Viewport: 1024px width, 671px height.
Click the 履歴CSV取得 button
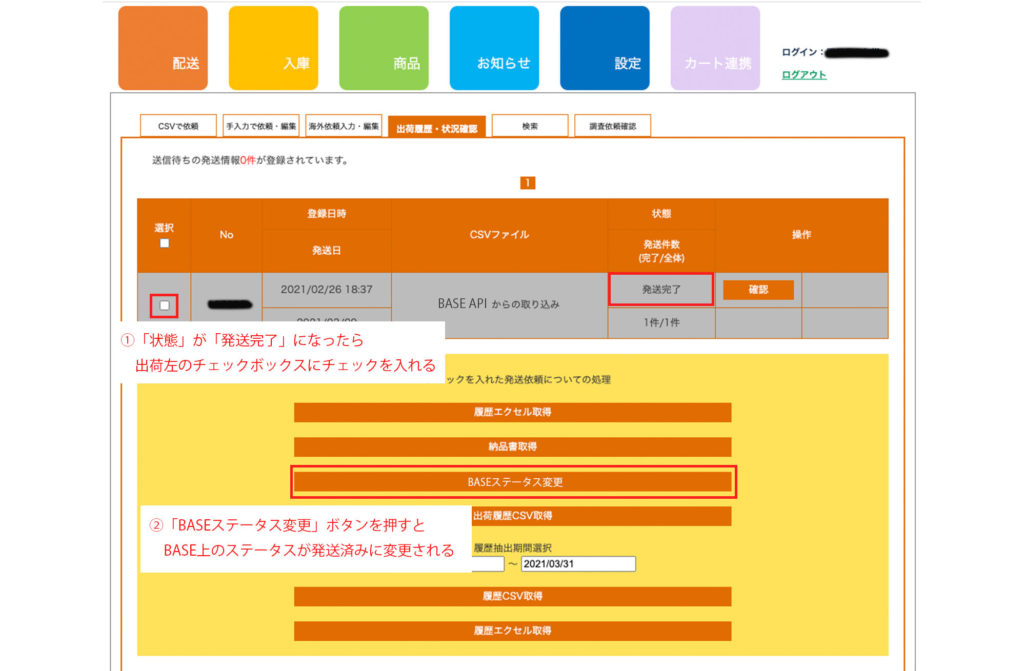[512, 597]
